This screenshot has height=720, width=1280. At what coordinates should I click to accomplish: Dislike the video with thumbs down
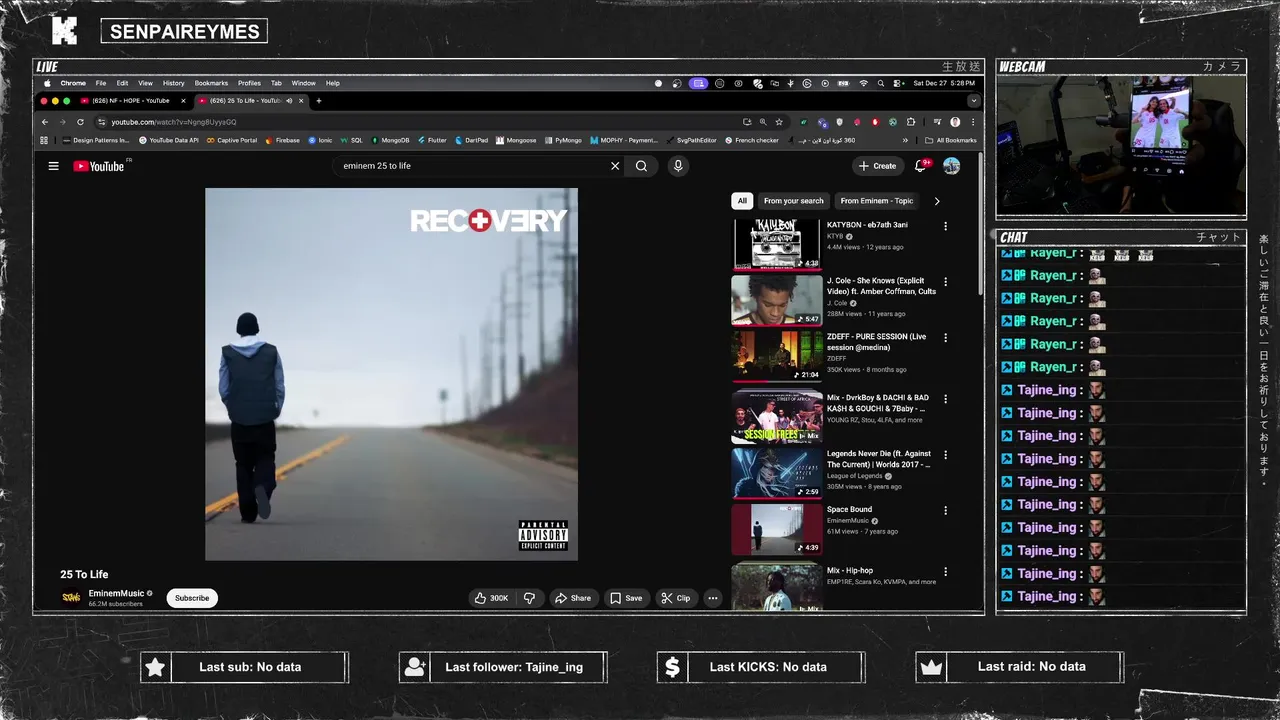[x=530, y=598]
